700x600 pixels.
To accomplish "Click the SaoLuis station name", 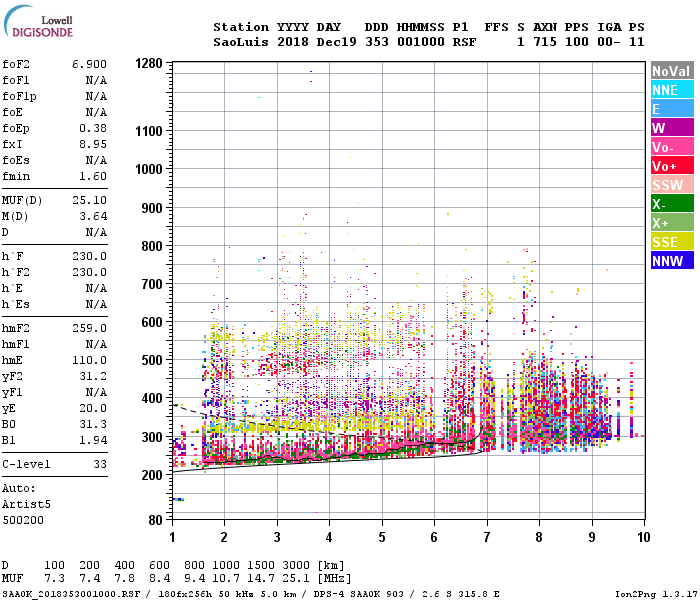I will click(241, 42).
